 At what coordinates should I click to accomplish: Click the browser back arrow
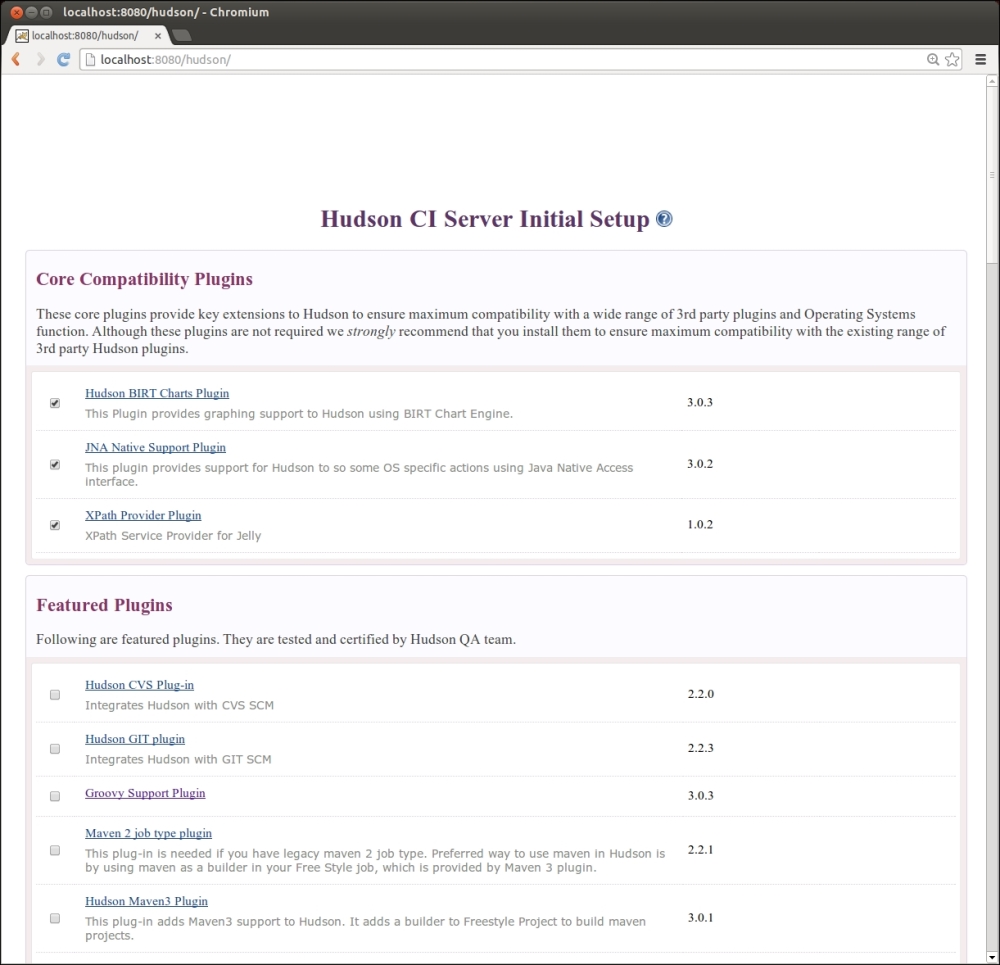click(x=16, y=59)
